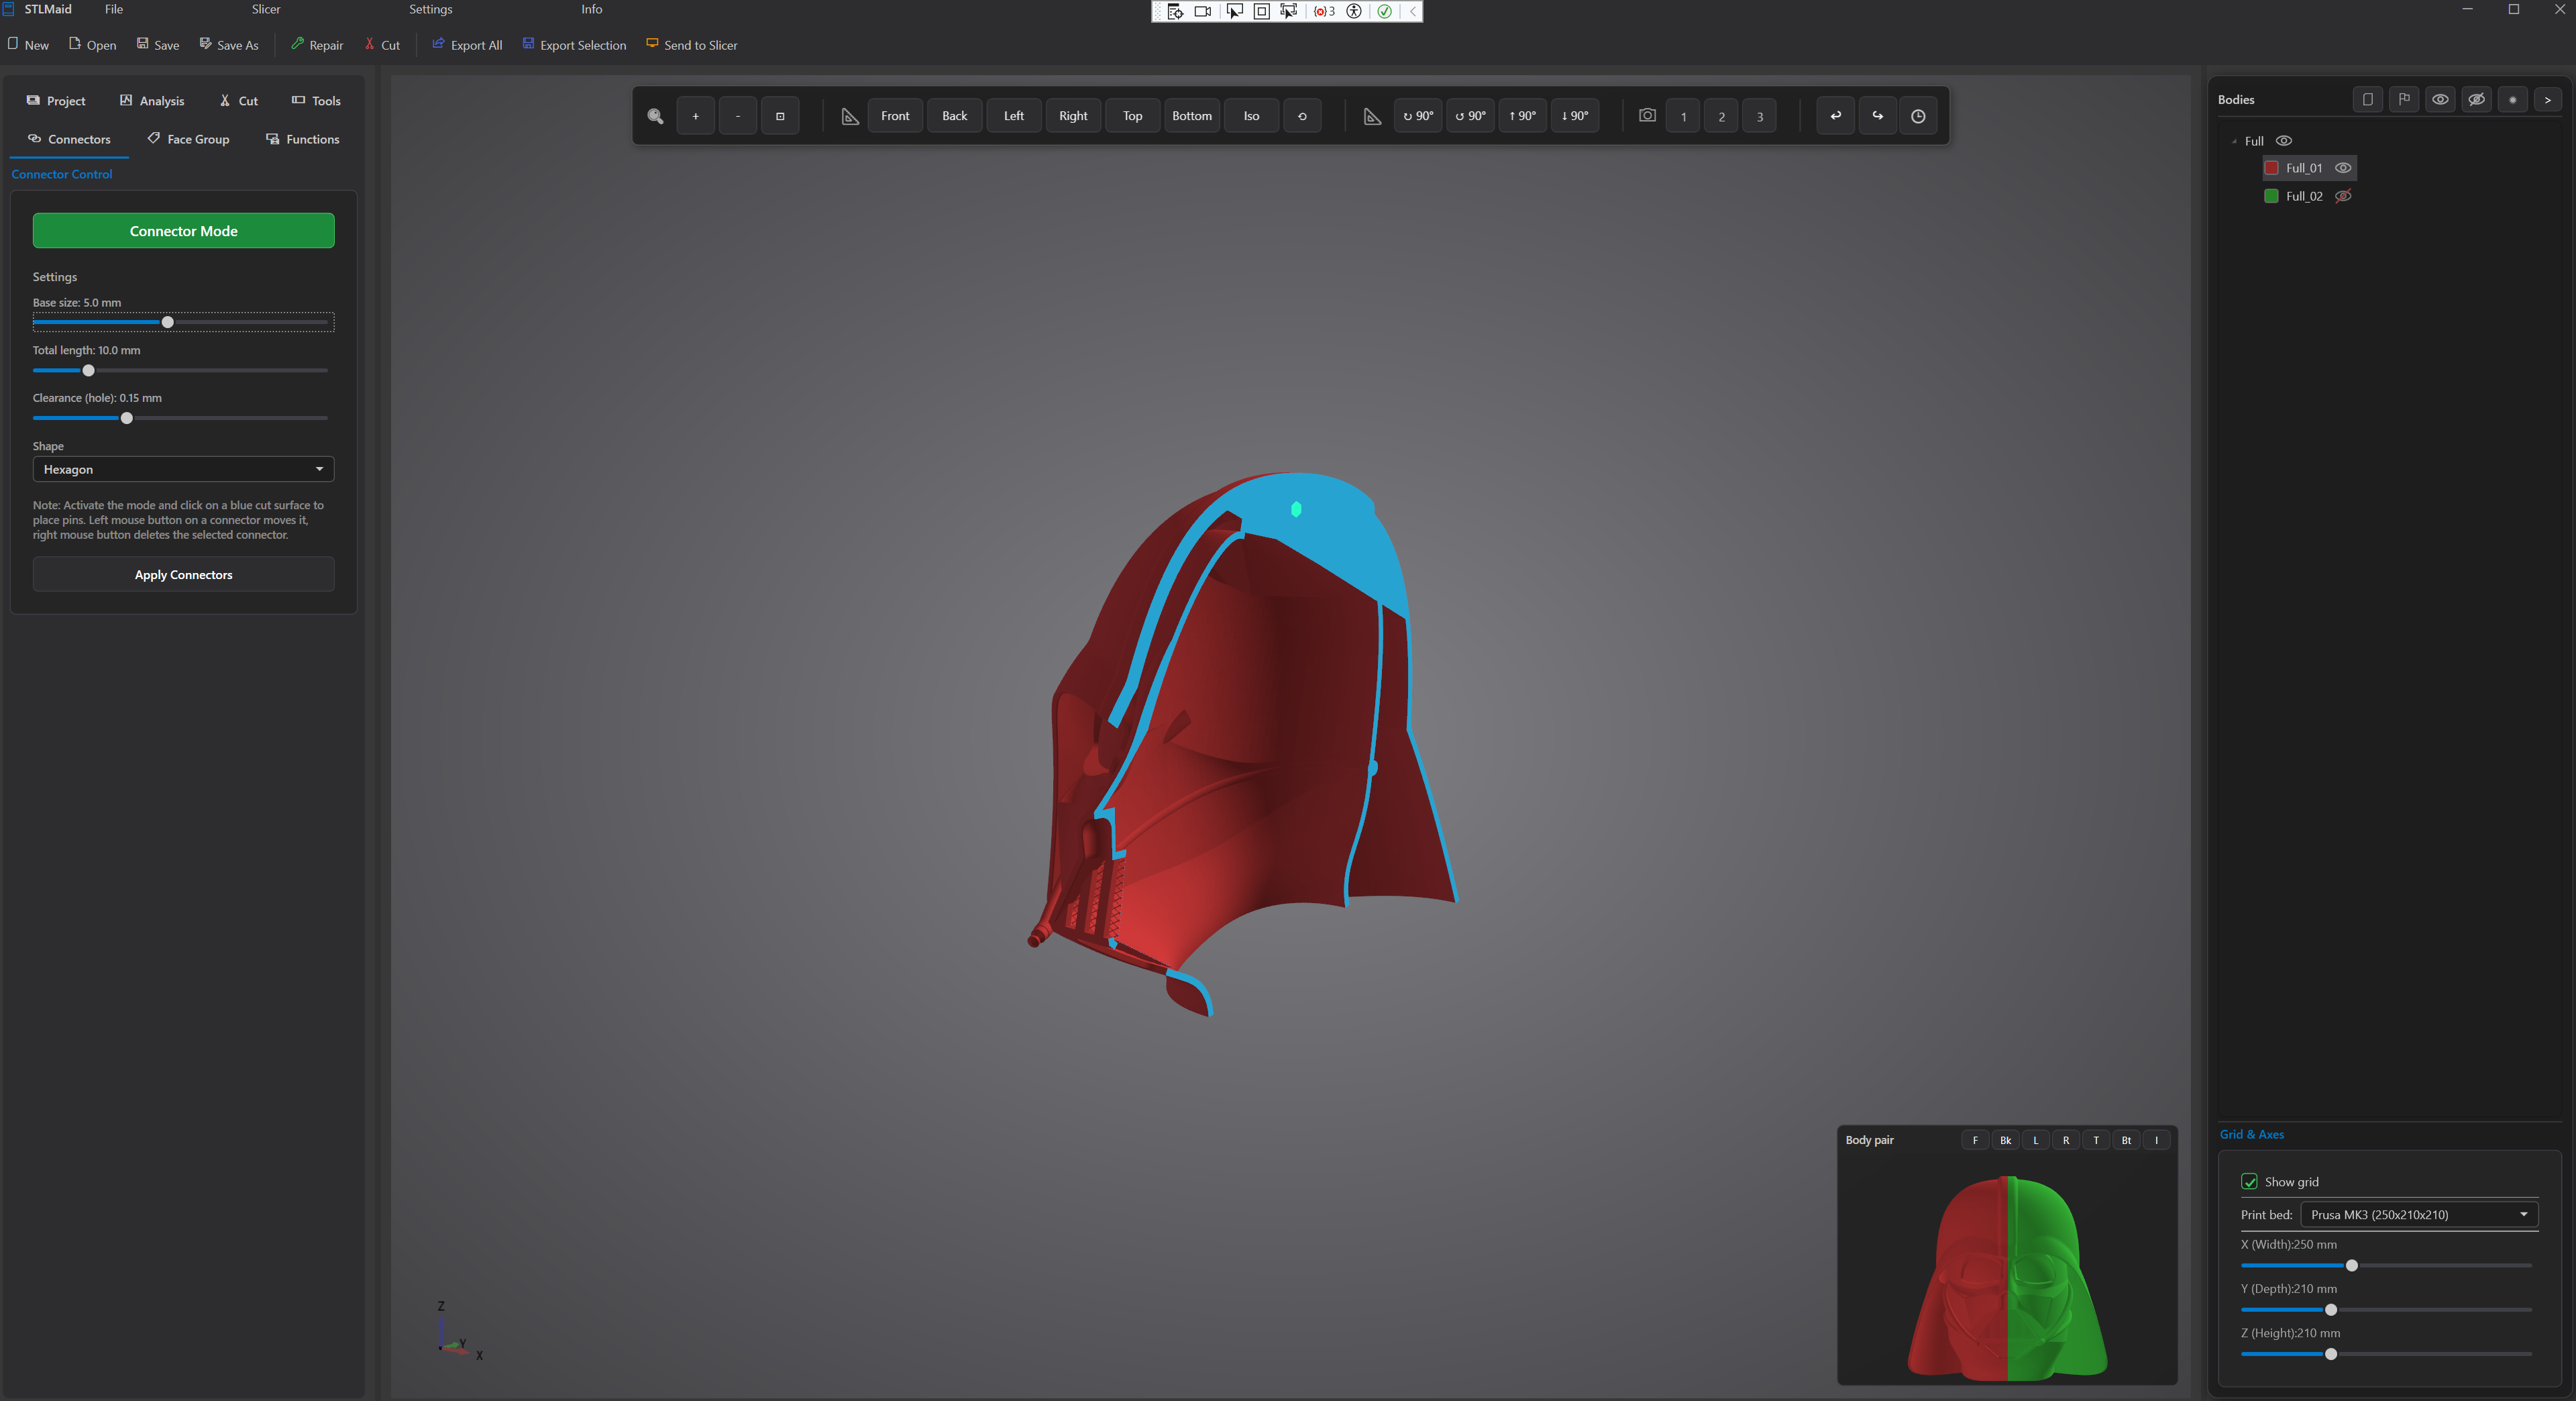
Task: Click the undo arrow in view toolbar
Action: click(x=1835, y=116)
